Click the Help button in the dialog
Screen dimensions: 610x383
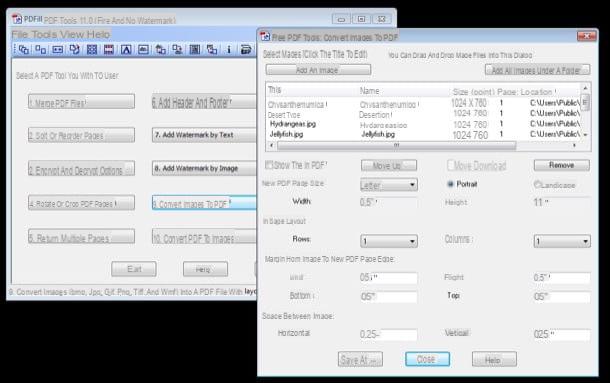494,359
